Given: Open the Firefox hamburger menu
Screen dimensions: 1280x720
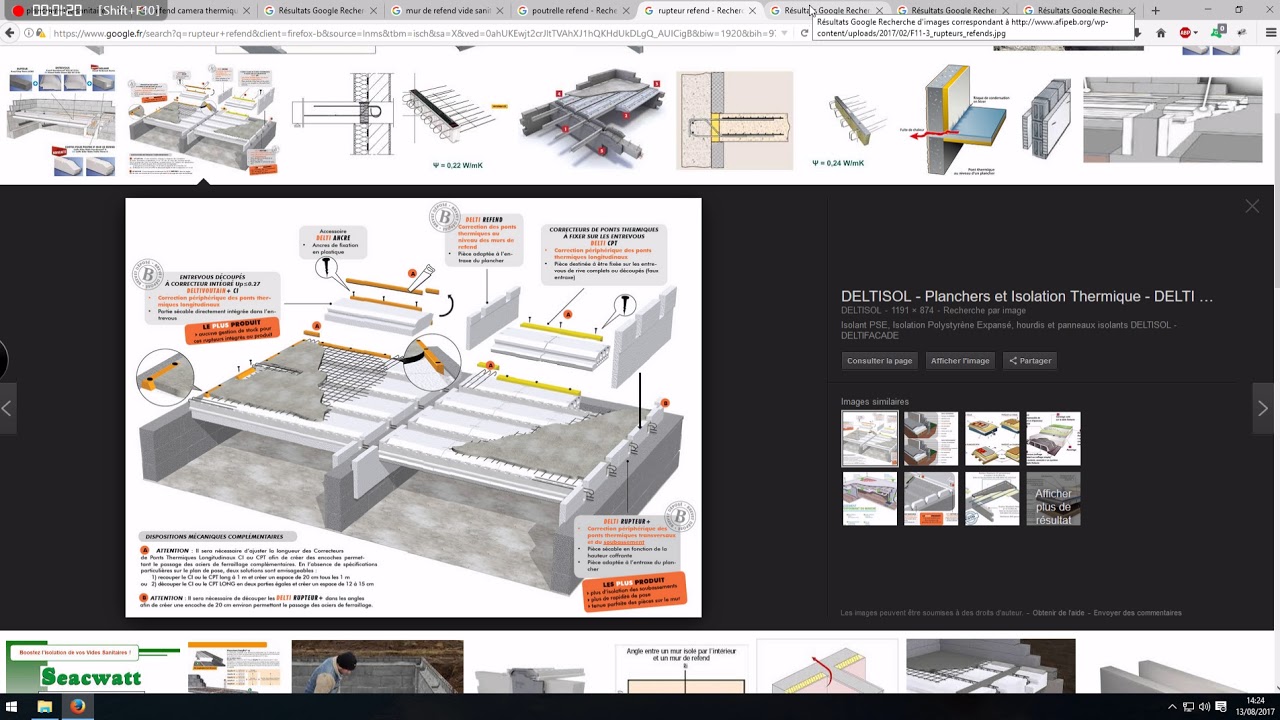Looking at the screenshot, I should coord(1271,33).
